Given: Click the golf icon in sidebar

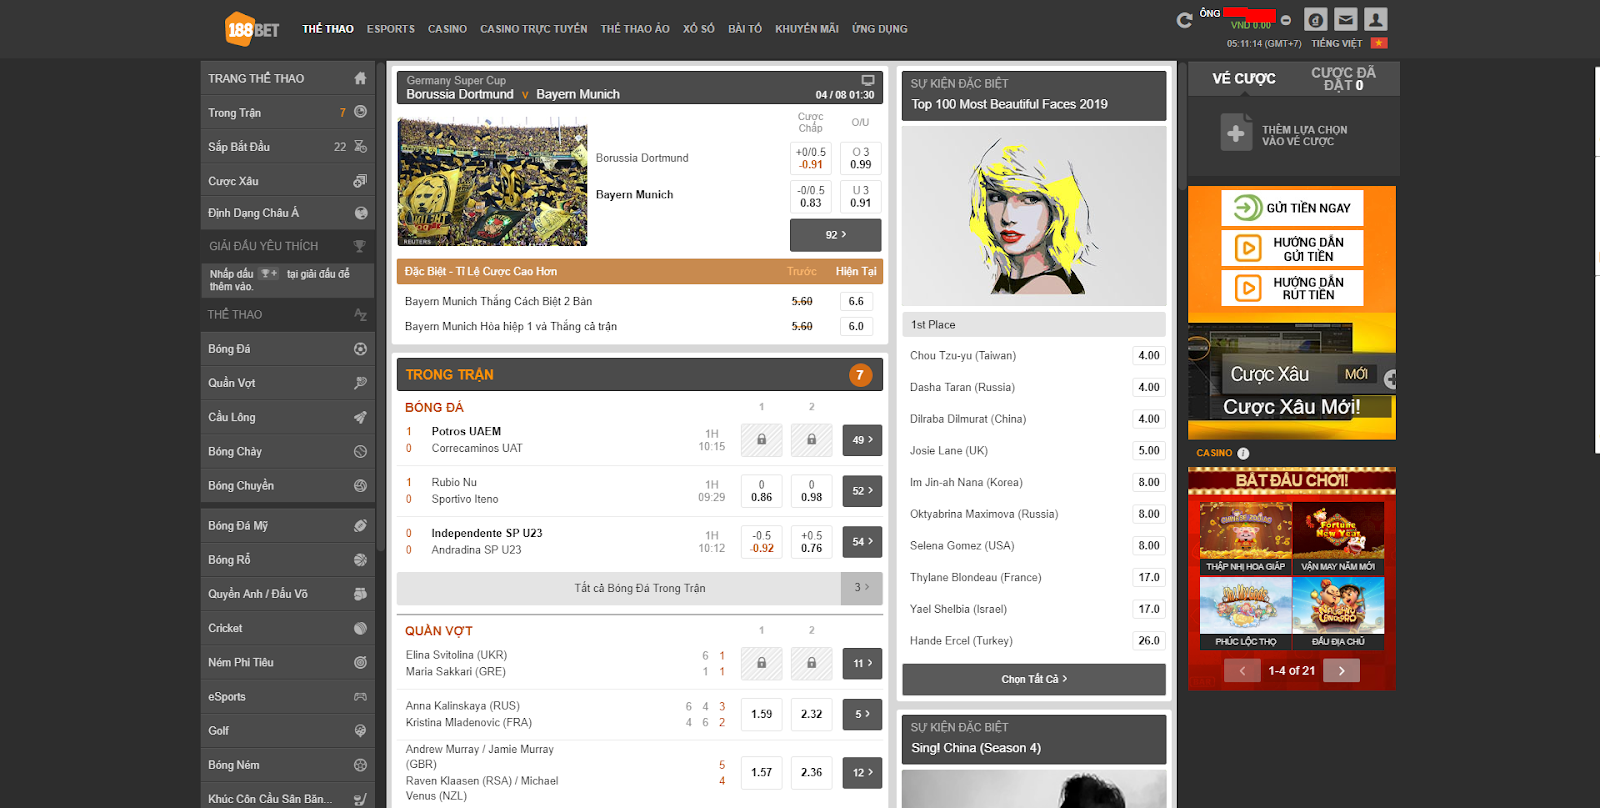Looking at the screenshot, I should click(x=360, y=731).
